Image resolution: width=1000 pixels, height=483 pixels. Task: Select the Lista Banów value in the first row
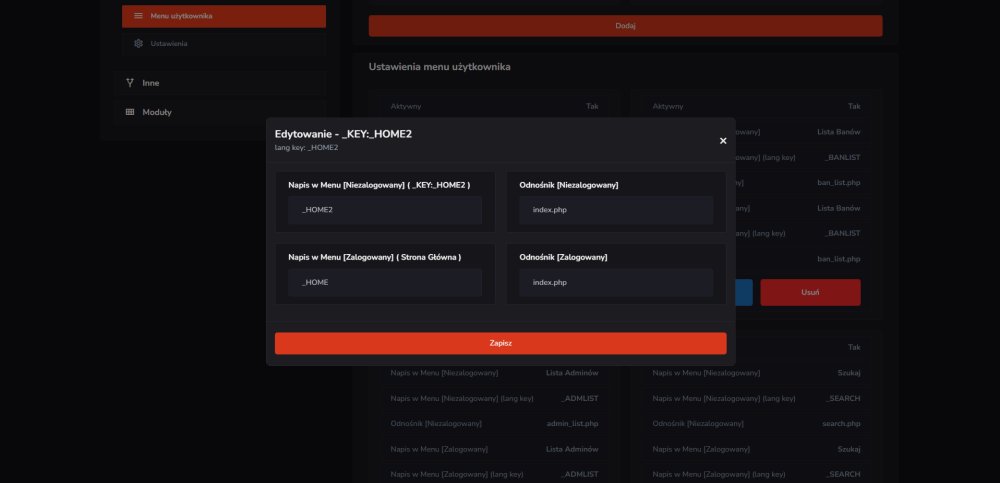click(839, 132)
